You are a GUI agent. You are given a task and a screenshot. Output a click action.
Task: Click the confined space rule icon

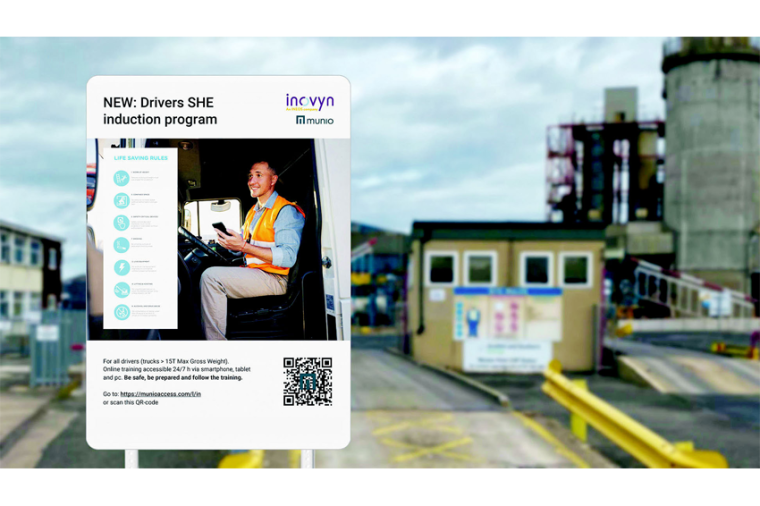coord(121,201)
